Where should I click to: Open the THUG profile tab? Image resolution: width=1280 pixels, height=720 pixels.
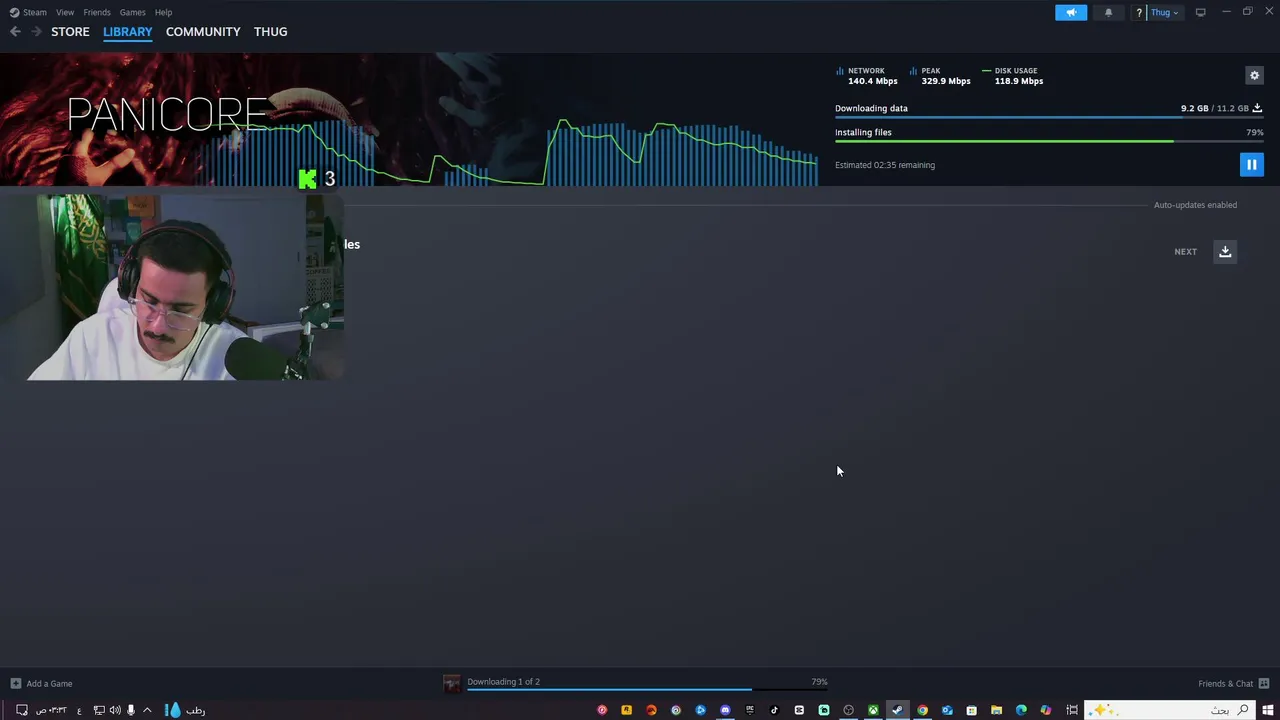pos(270,32)
